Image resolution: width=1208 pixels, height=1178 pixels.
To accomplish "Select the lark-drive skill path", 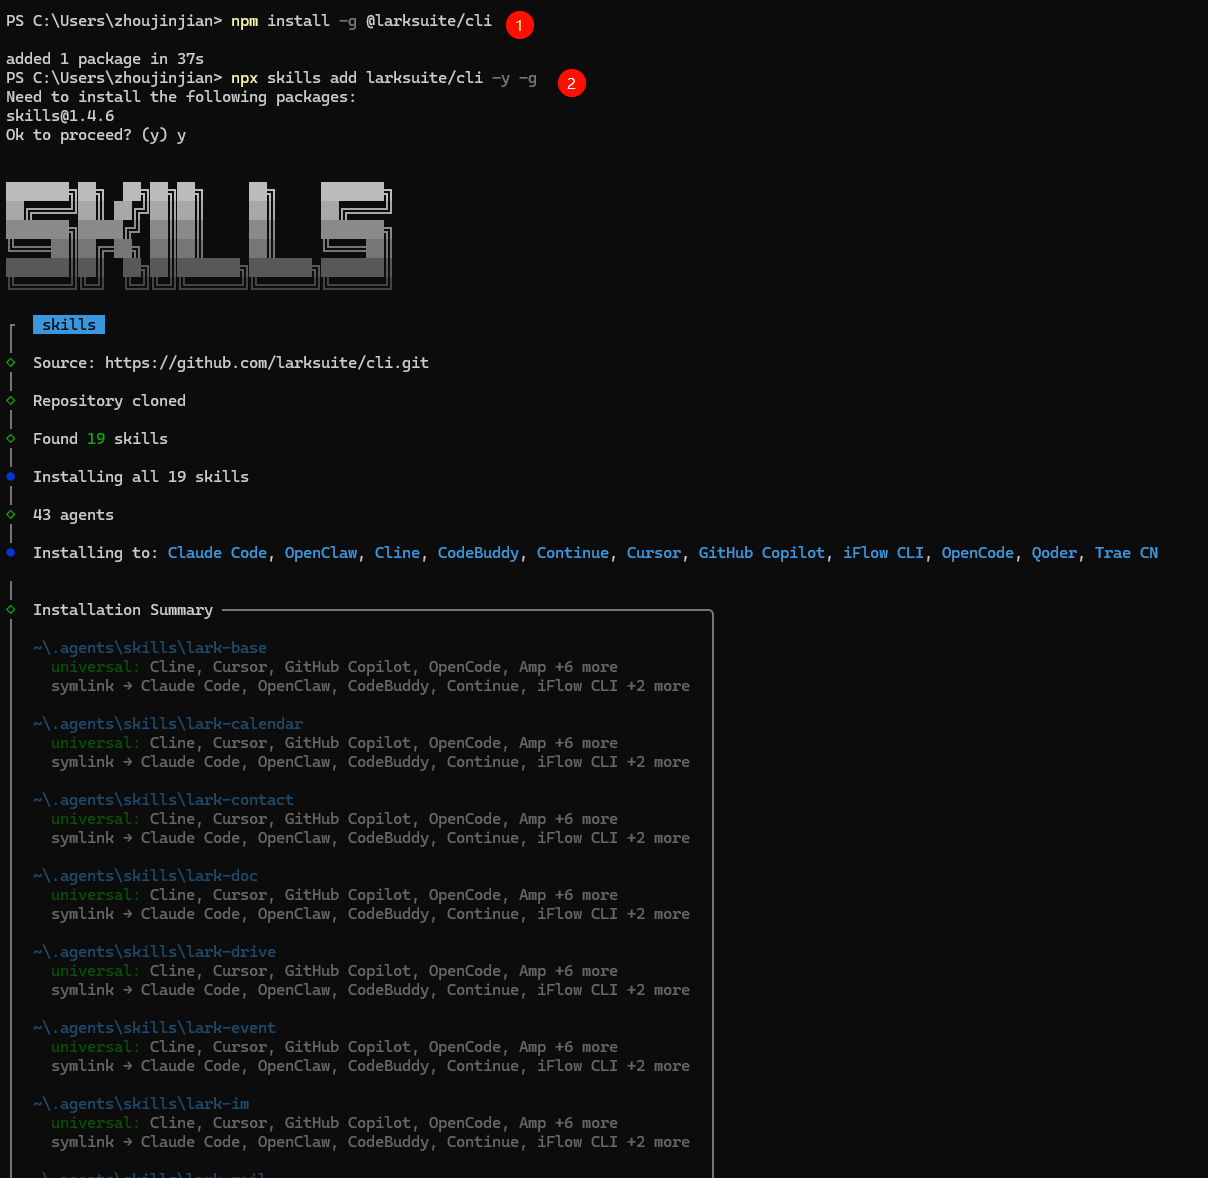I will (154, 952).
